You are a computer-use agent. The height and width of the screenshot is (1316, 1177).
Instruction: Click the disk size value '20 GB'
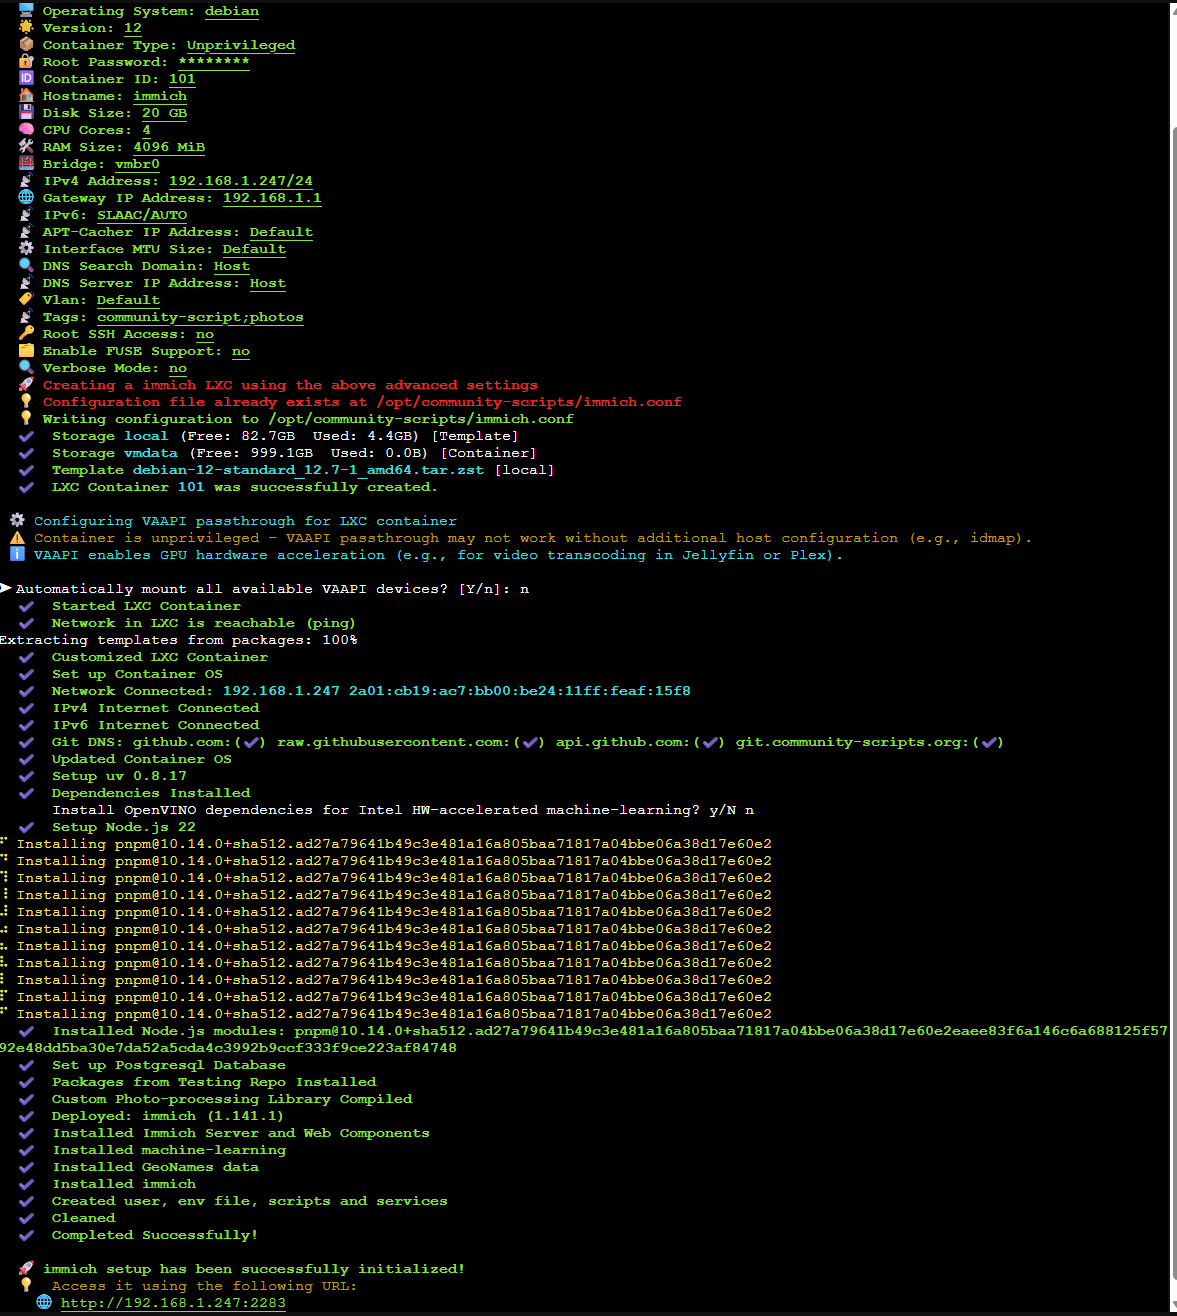point(164,113)
